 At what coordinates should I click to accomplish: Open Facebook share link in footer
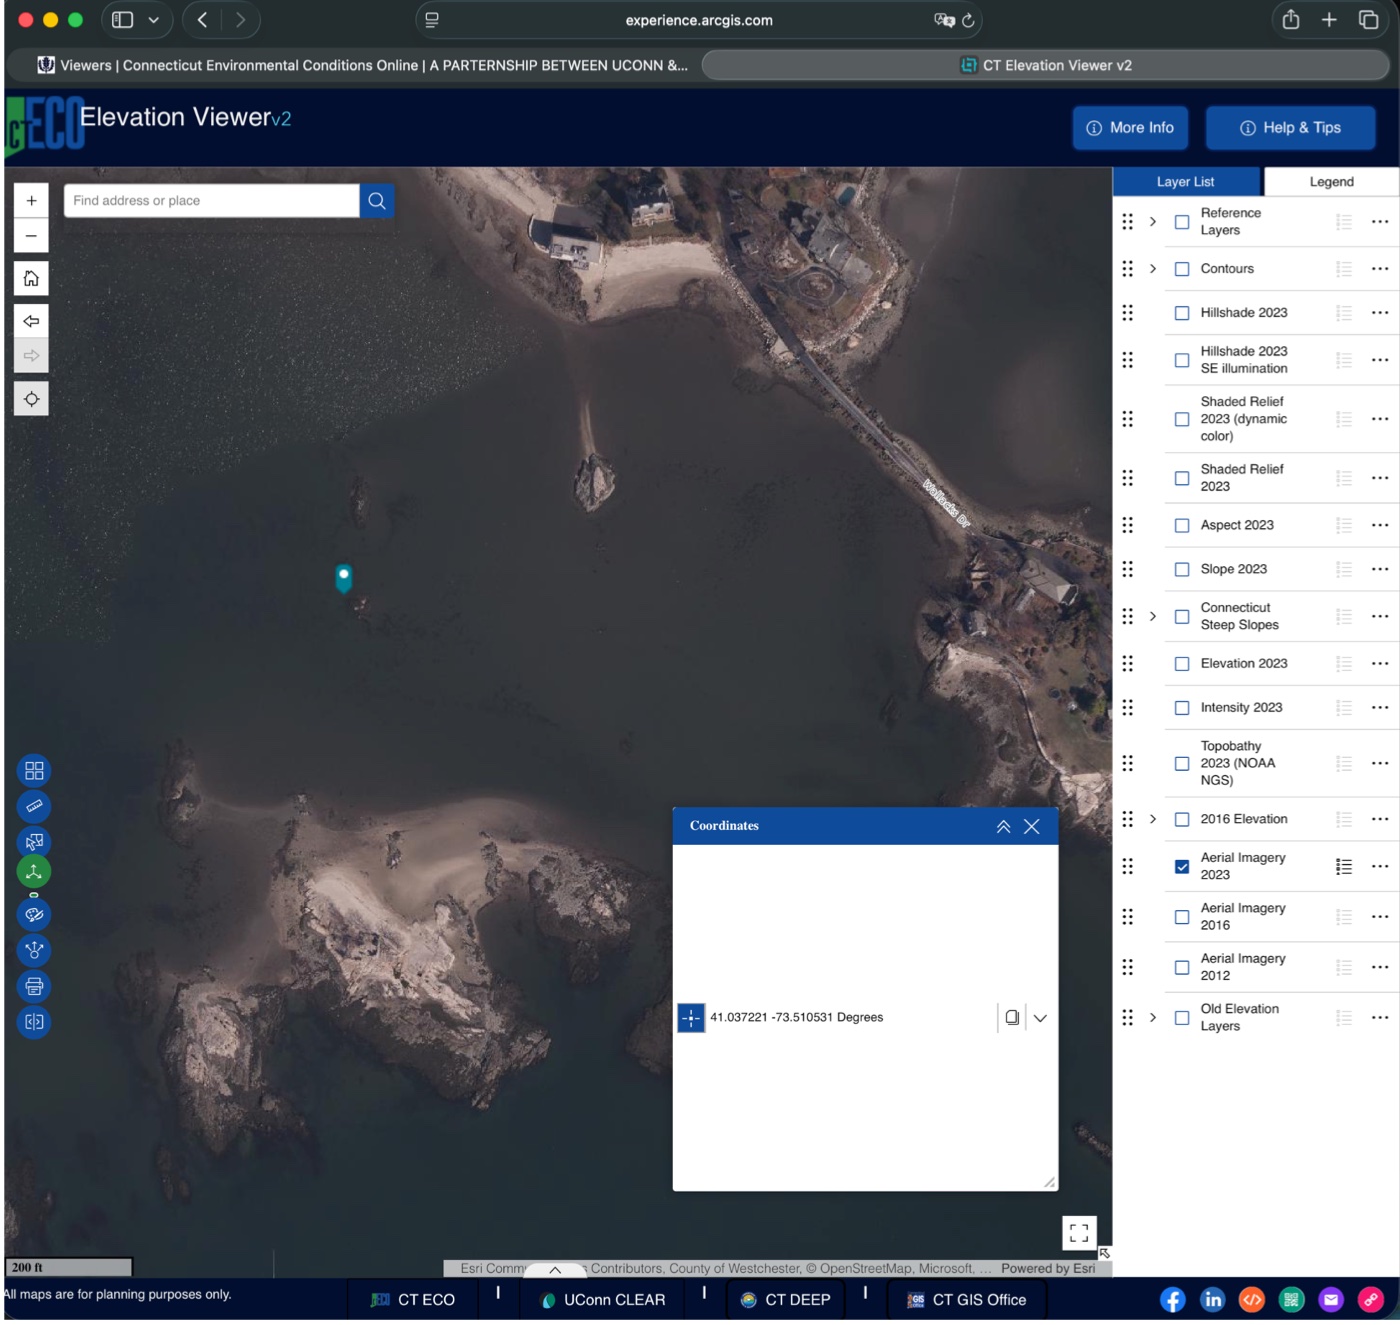pos(1173,1300)
